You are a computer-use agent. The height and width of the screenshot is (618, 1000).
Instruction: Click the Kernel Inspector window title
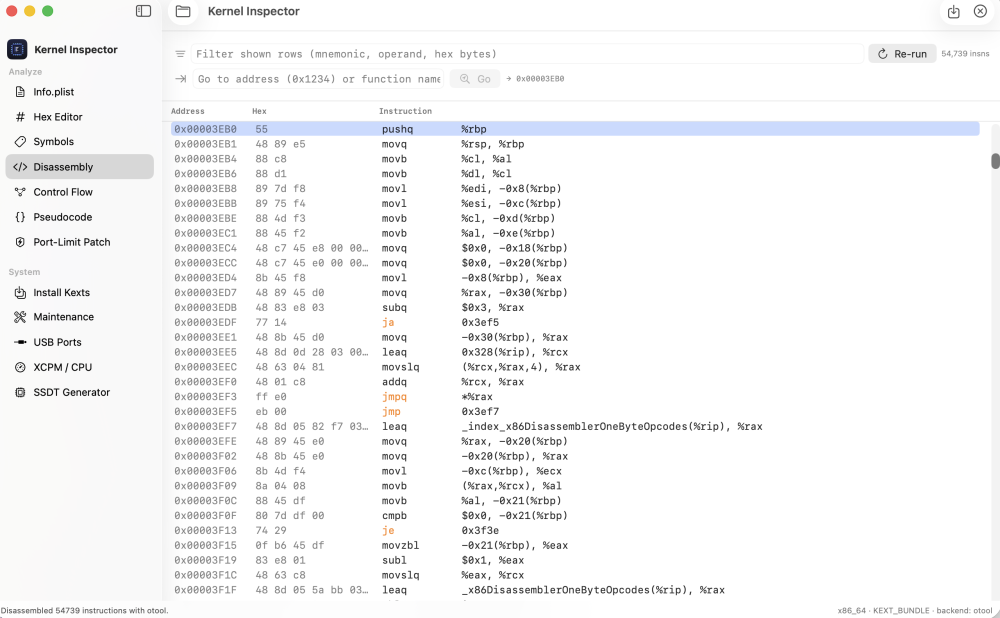click(x=253, y=11)
